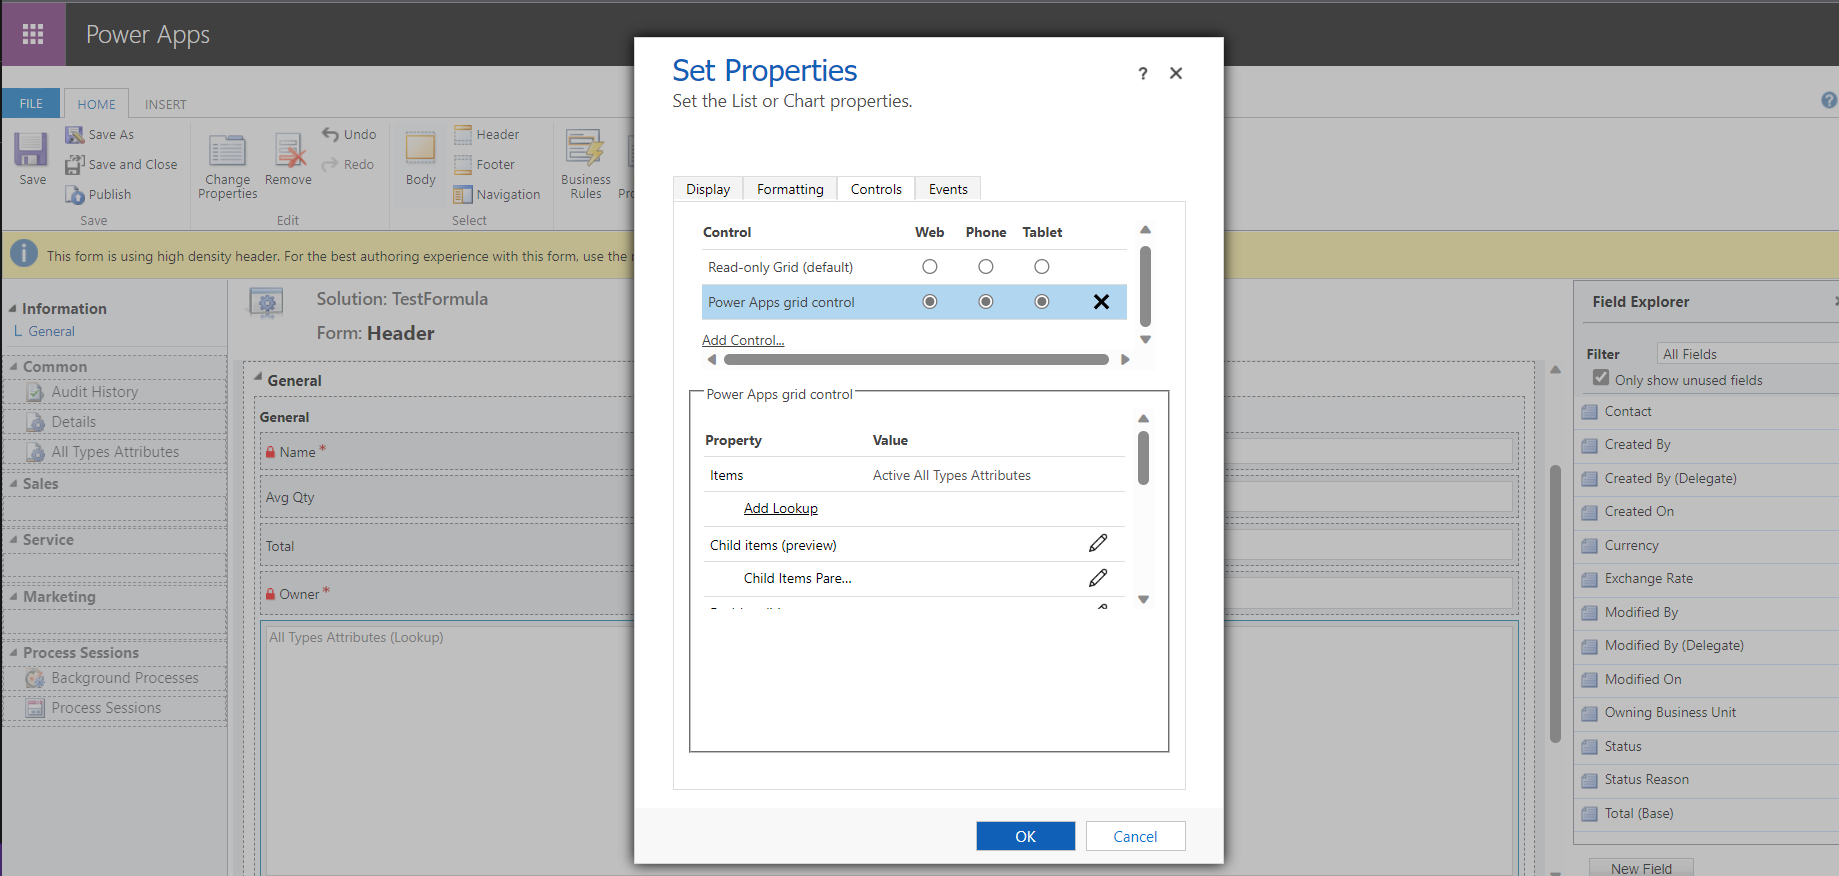Click the control list vertical scrollbar thumb
The image size is (1839, 876).
tap(1145, 286)
